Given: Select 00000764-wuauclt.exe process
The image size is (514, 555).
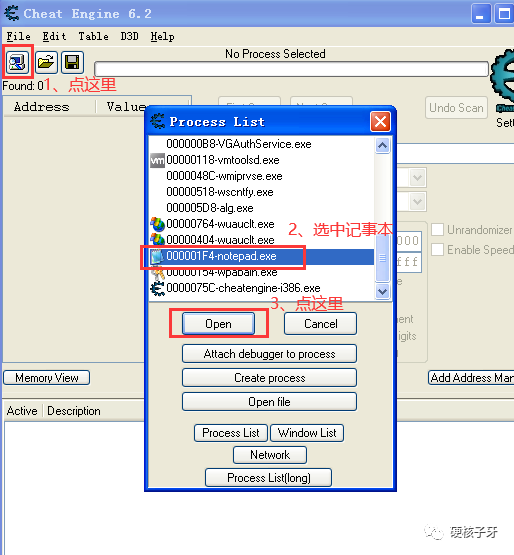Looking at the screenshot, I should tap(262, 224).
